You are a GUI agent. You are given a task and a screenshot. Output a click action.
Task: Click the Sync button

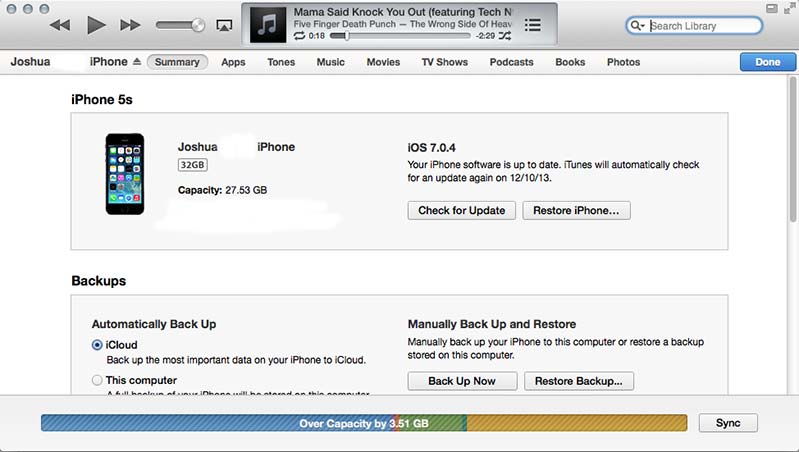[x=728, y=423]
